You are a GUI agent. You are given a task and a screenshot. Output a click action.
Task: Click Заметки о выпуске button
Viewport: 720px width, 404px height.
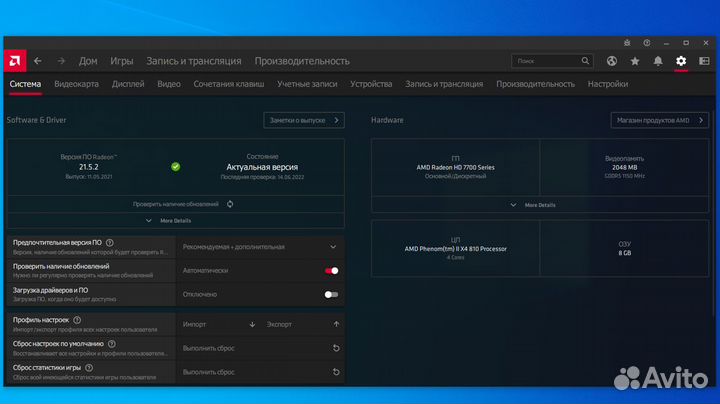[x=304, y=120]
